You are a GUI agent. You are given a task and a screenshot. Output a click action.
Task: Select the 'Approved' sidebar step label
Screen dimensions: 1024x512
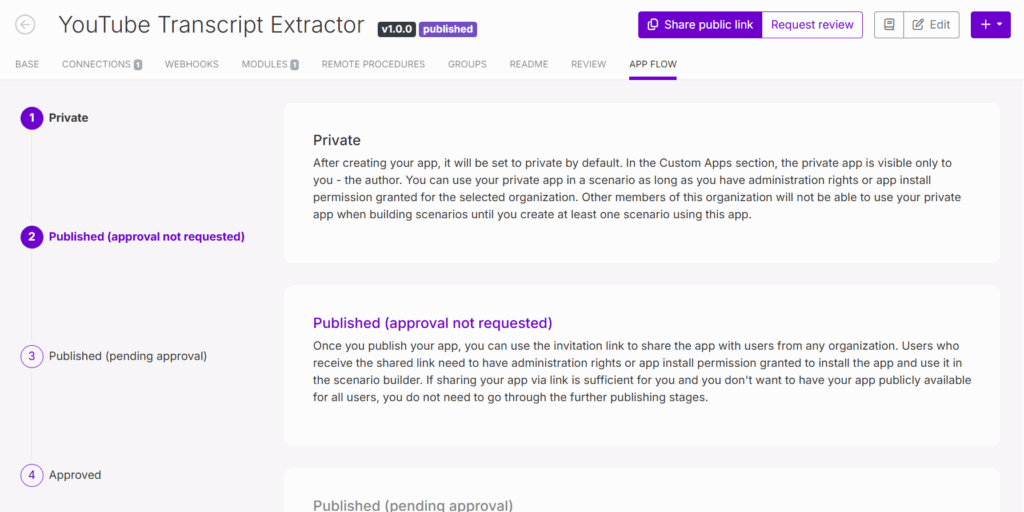[75, 475]
